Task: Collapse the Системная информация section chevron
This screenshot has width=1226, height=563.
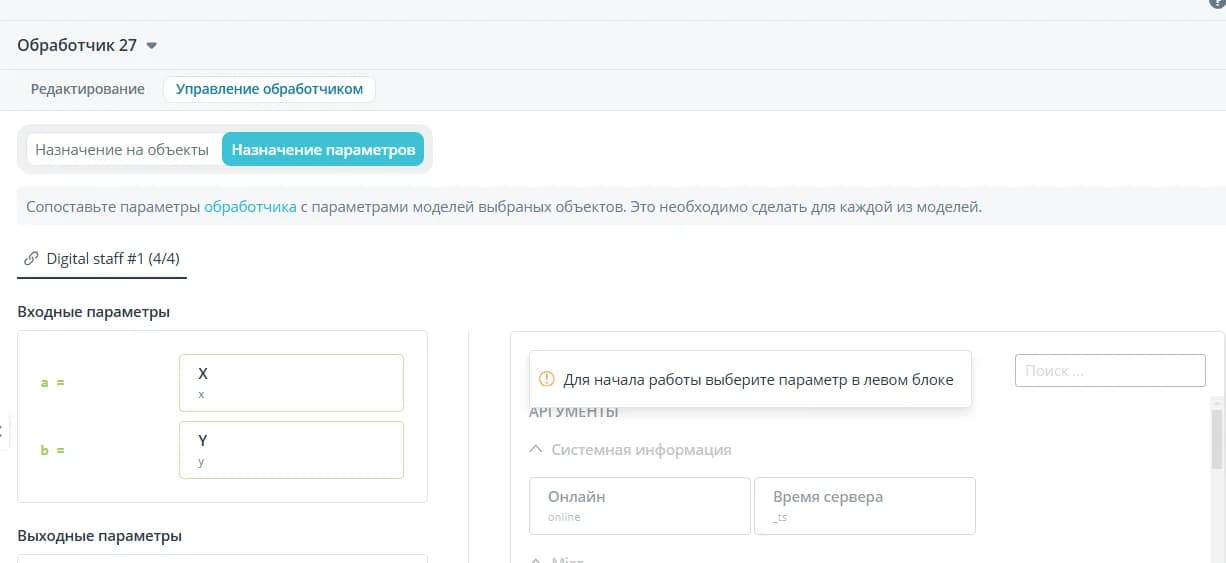Action: tap(537, 450)
